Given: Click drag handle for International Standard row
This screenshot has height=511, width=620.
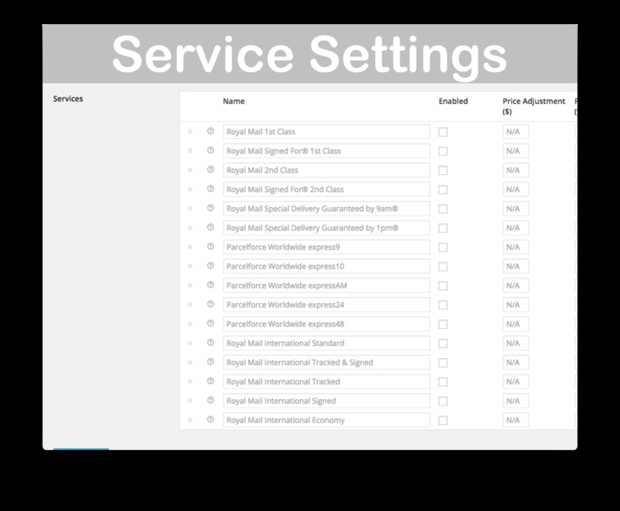Looking at the screenshot, I should [x=190, y=343].
